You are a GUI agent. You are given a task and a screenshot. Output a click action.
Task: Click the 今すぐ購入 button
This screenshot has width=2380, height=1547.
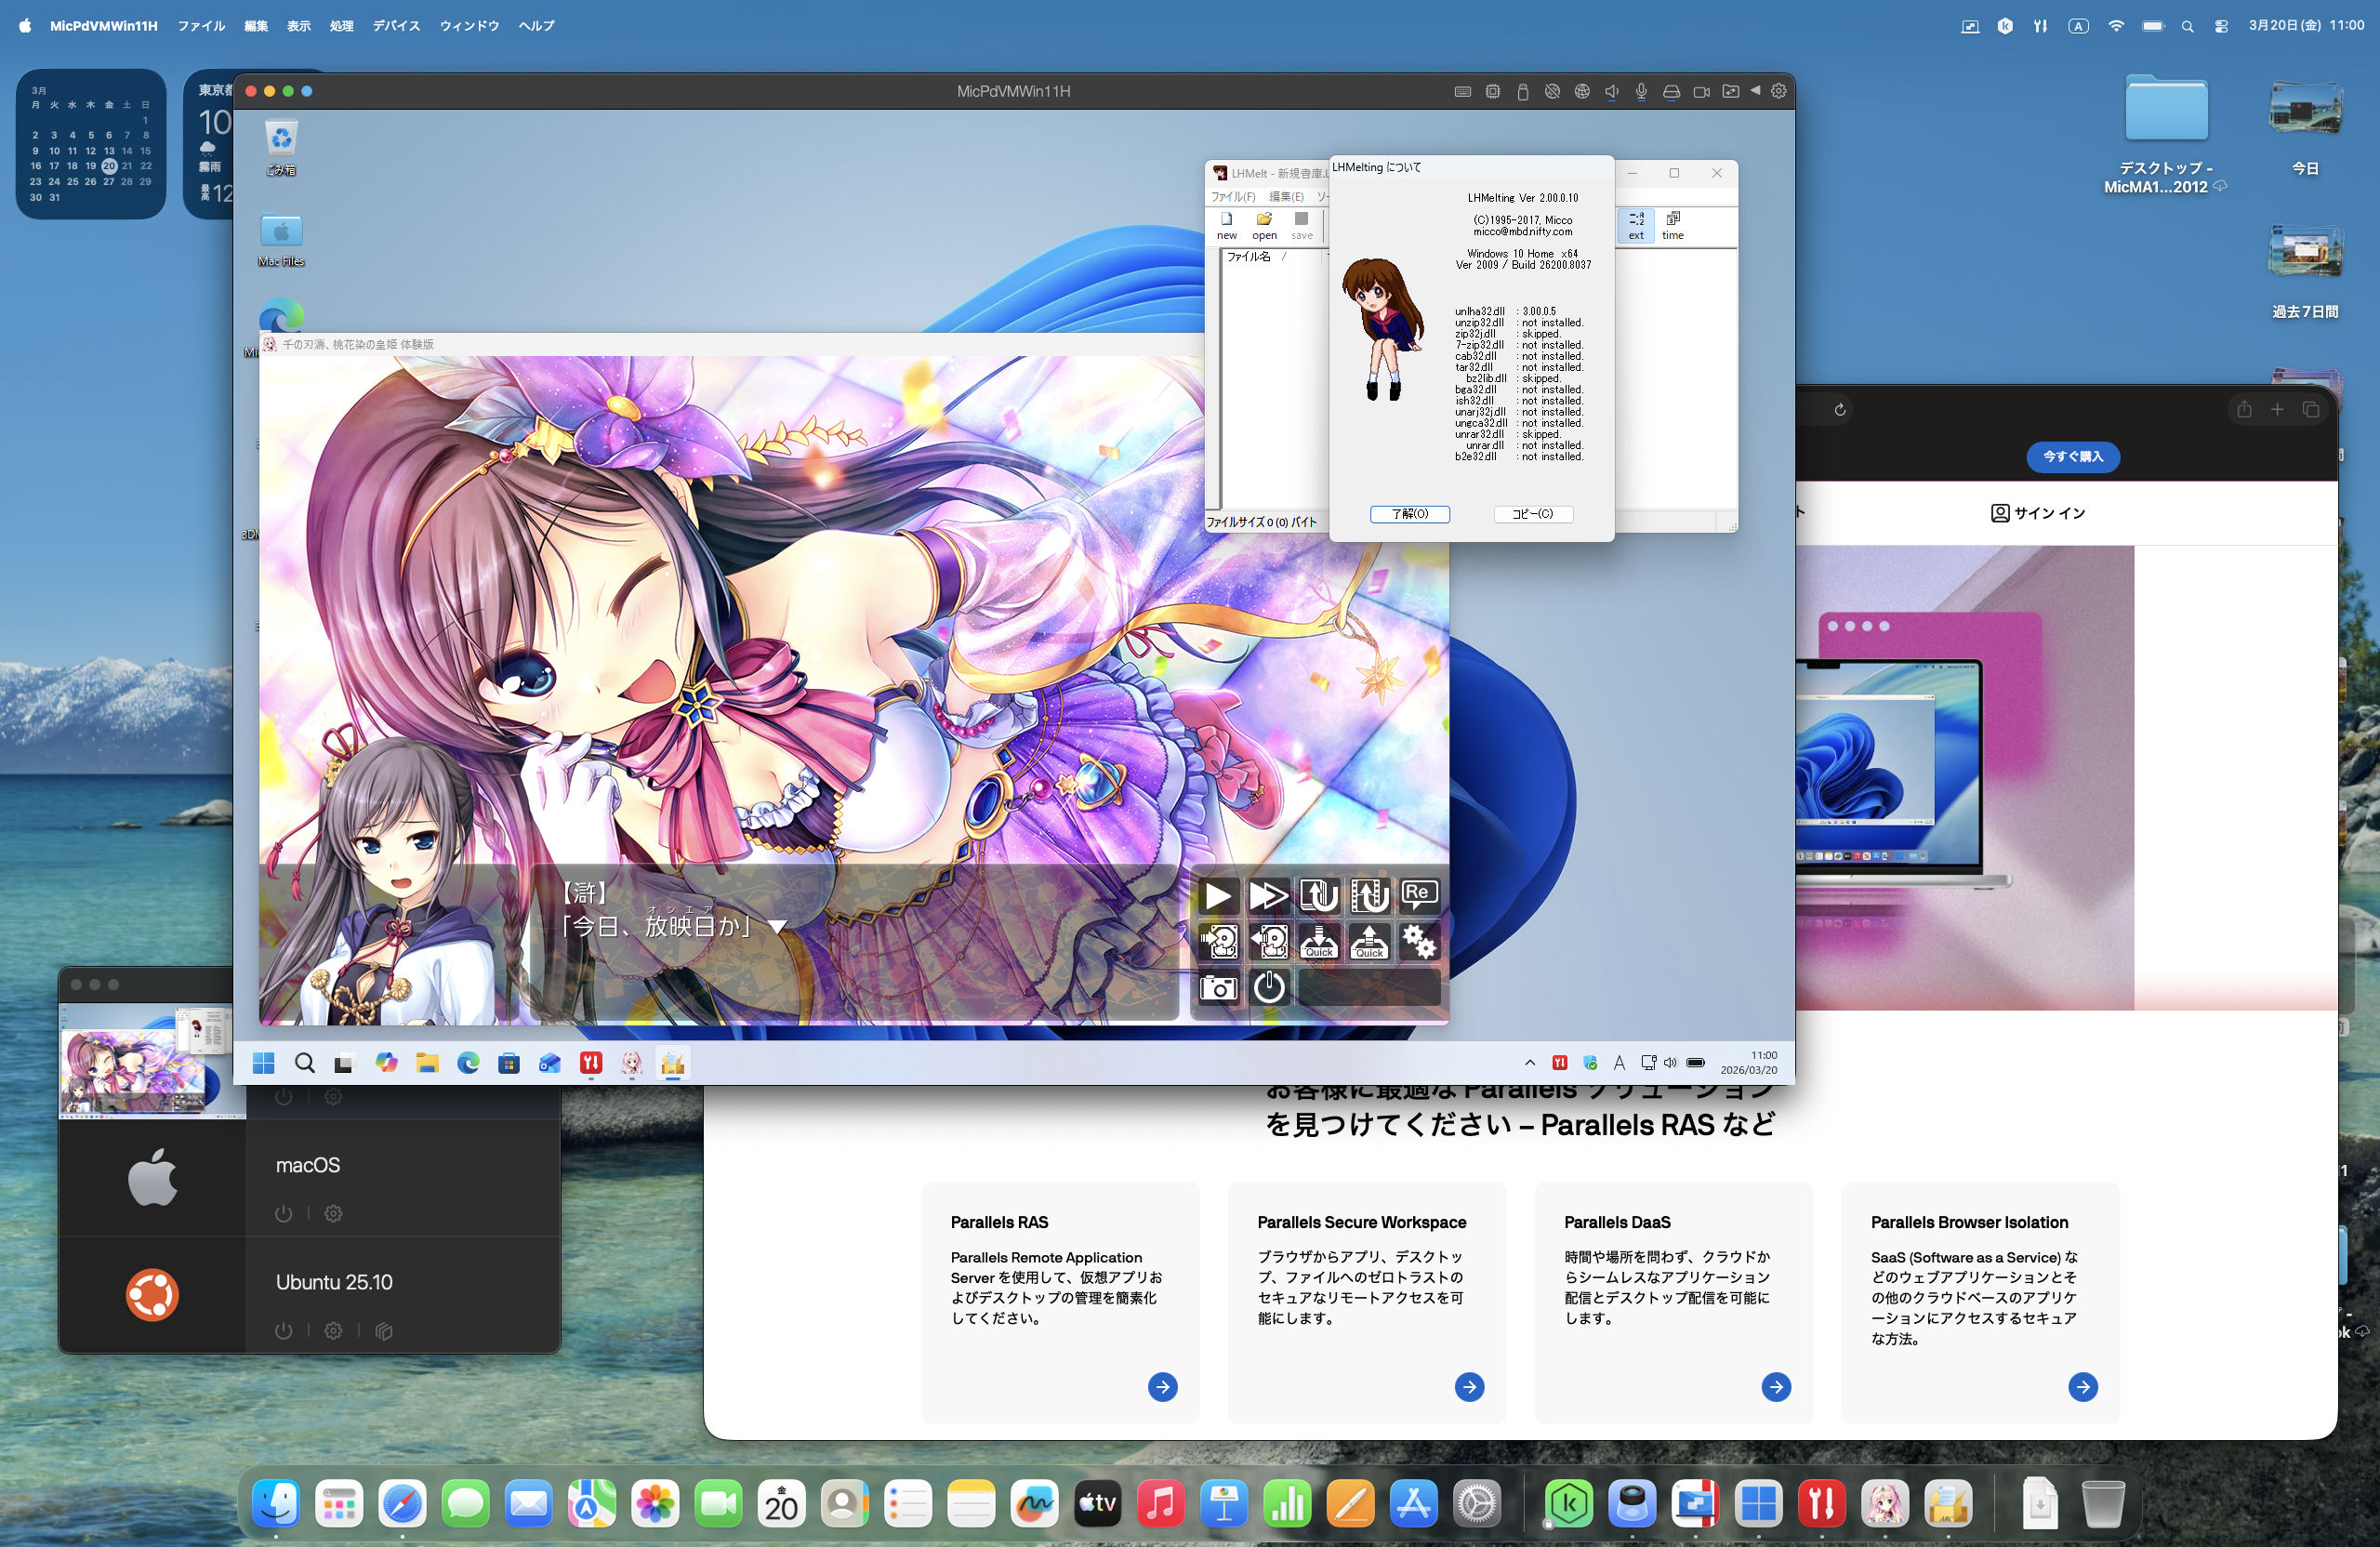pyautogui.click(x=2072, y=456)
